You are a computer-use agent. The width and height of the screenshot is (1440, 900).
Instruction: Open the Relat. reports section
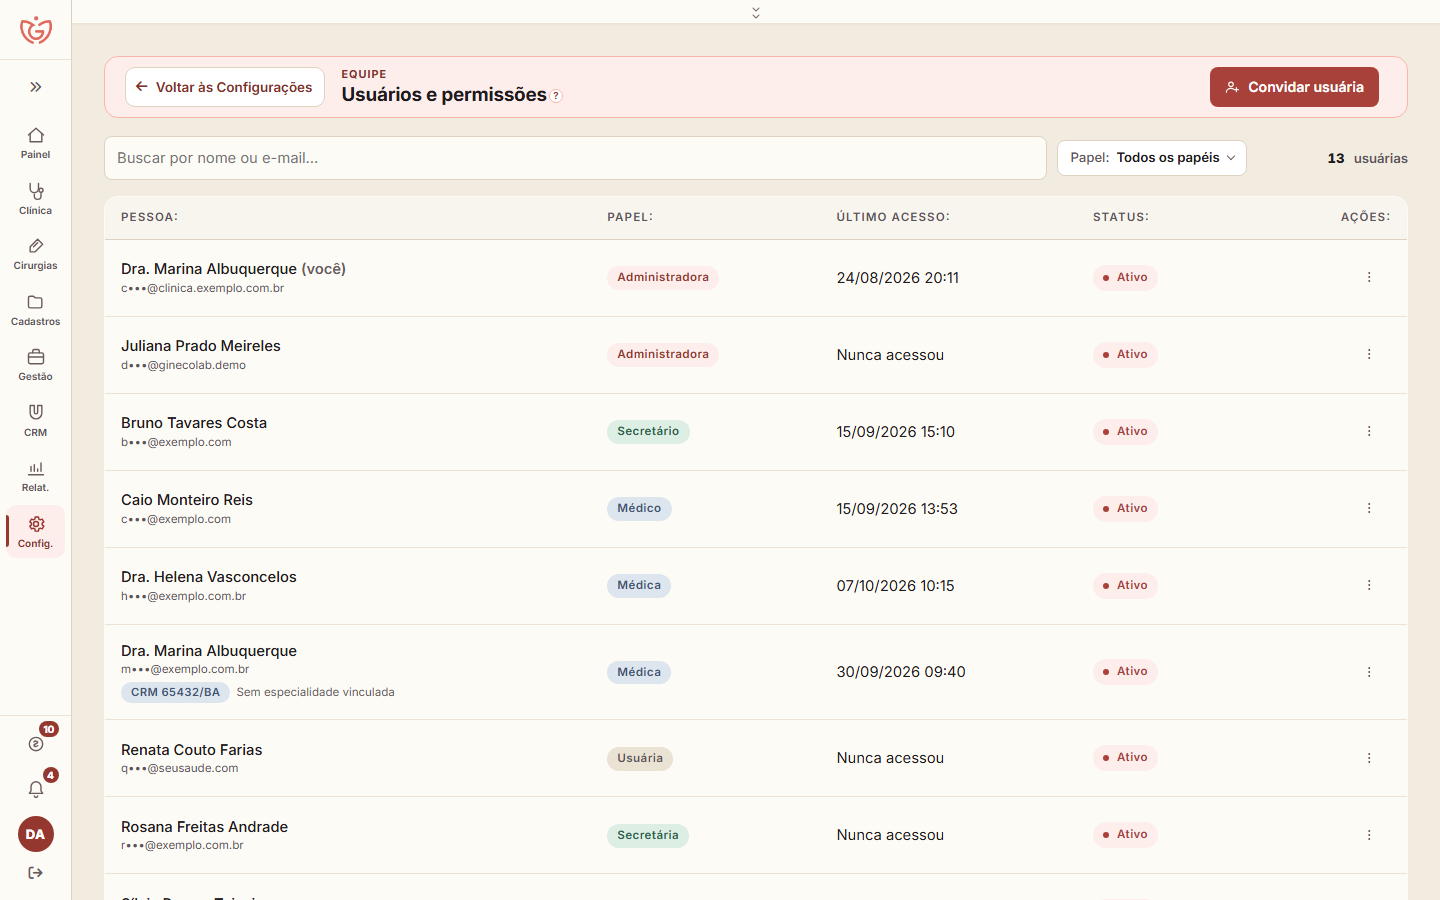(x=36, y=476)
